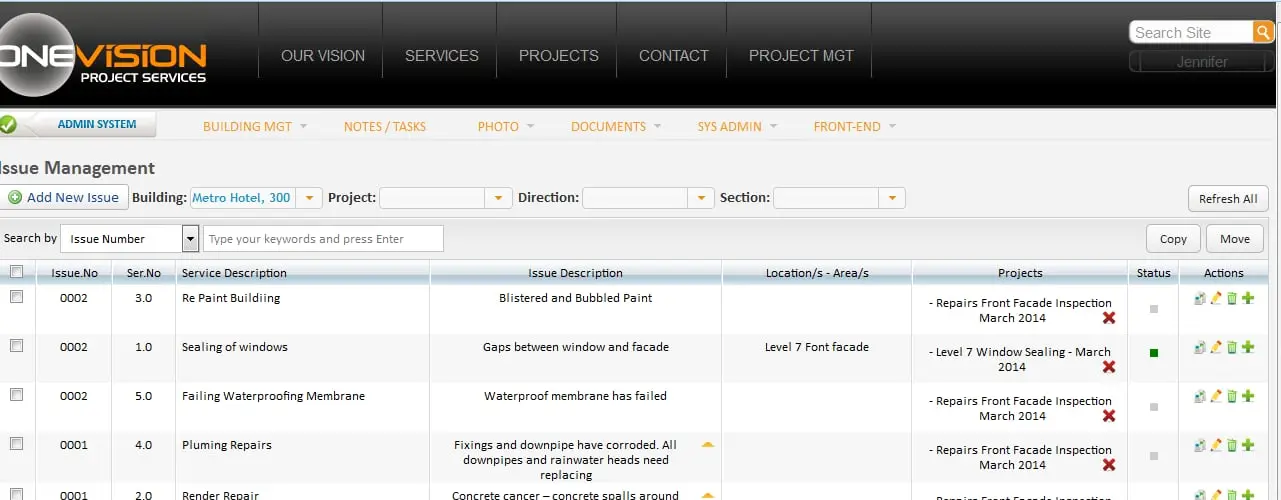The image size is (1281, 500).
Task: Delete Failing Waterproofing Membrane issue via trash icon
Action: pyautogui.click(x=1232, y=396)
